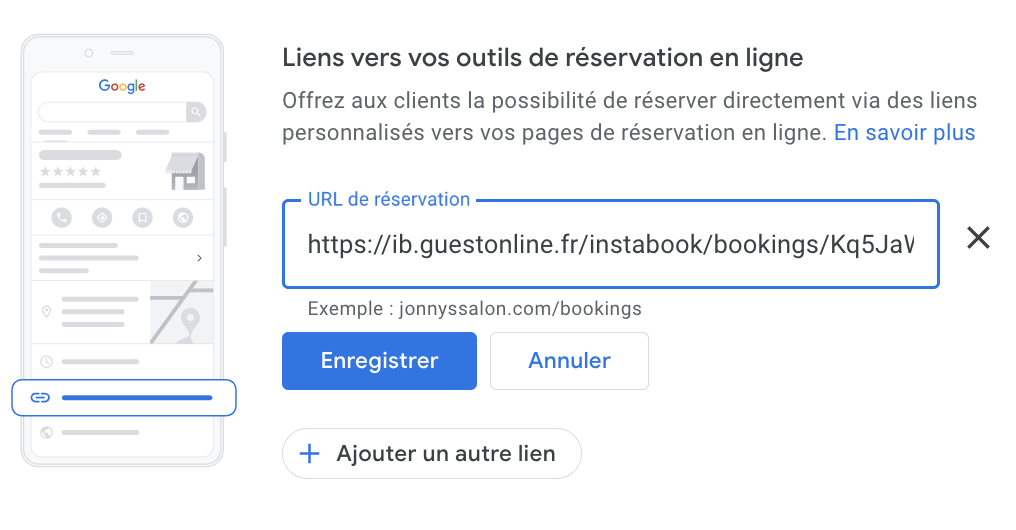
Task: Click the Annuler button
Action: coord(569,361)
